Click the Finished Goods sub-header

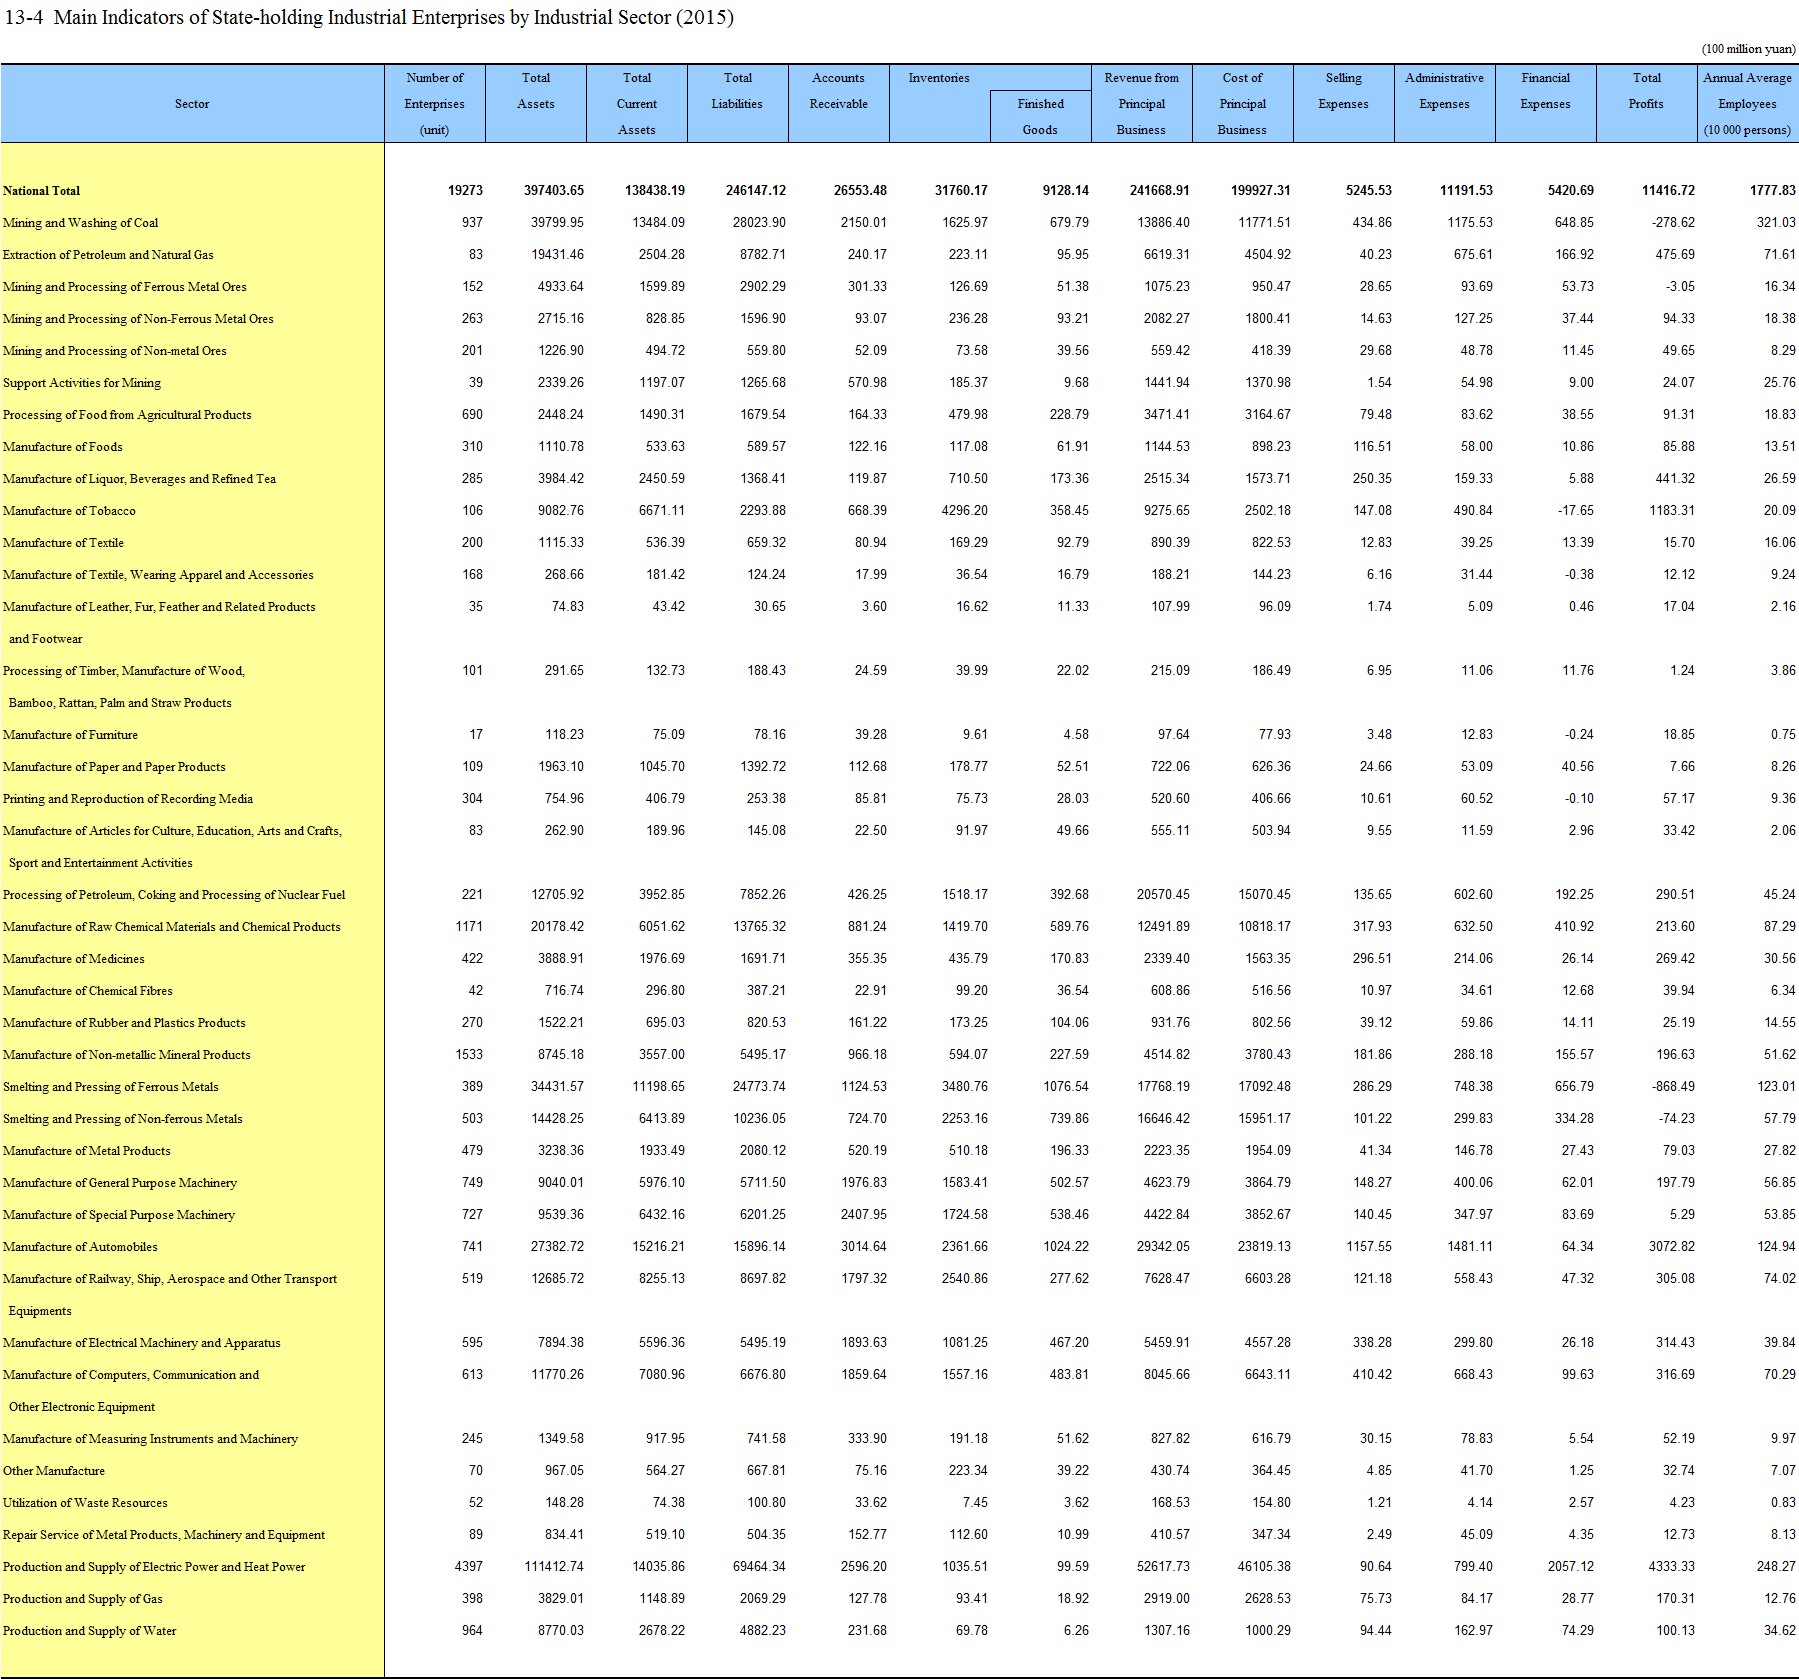tap(1040, 116)
